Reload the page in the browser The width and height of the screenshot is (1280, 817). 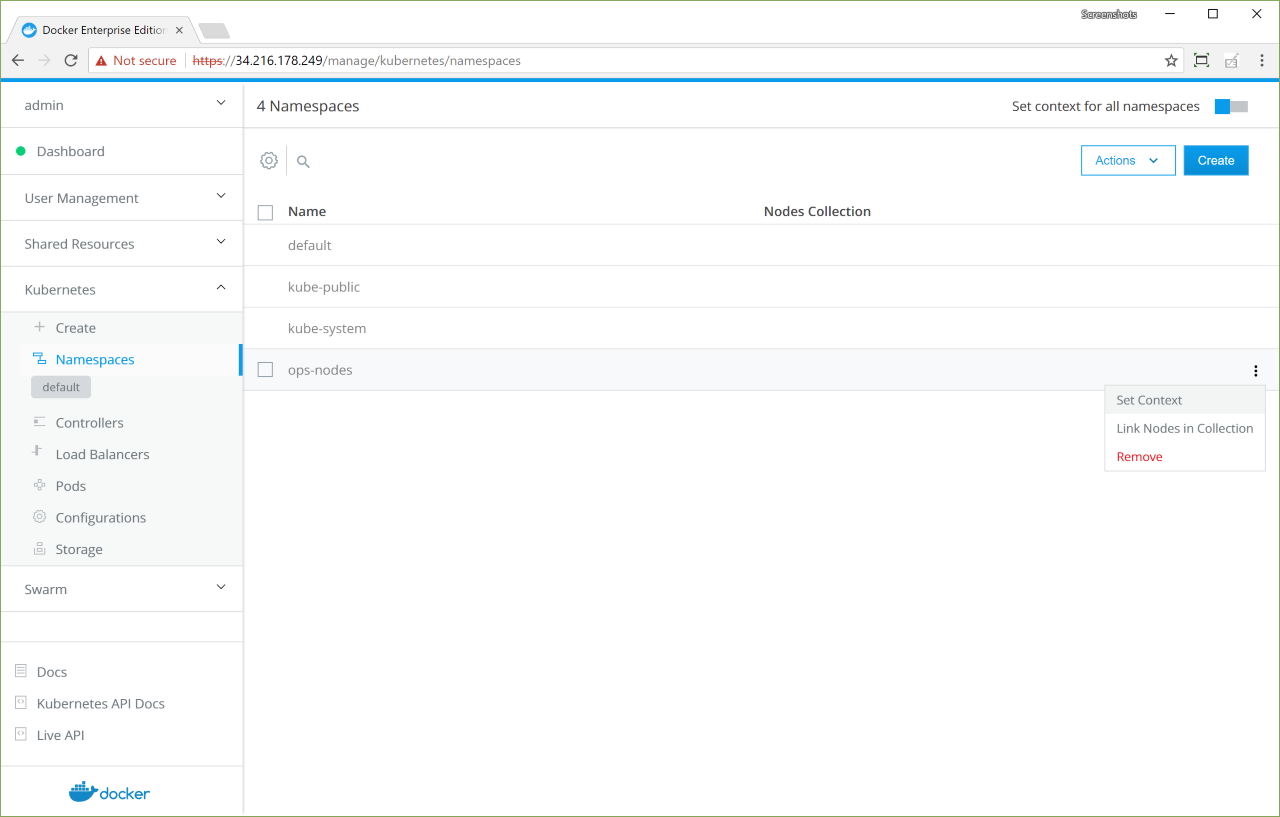click(x=71, y=61)
